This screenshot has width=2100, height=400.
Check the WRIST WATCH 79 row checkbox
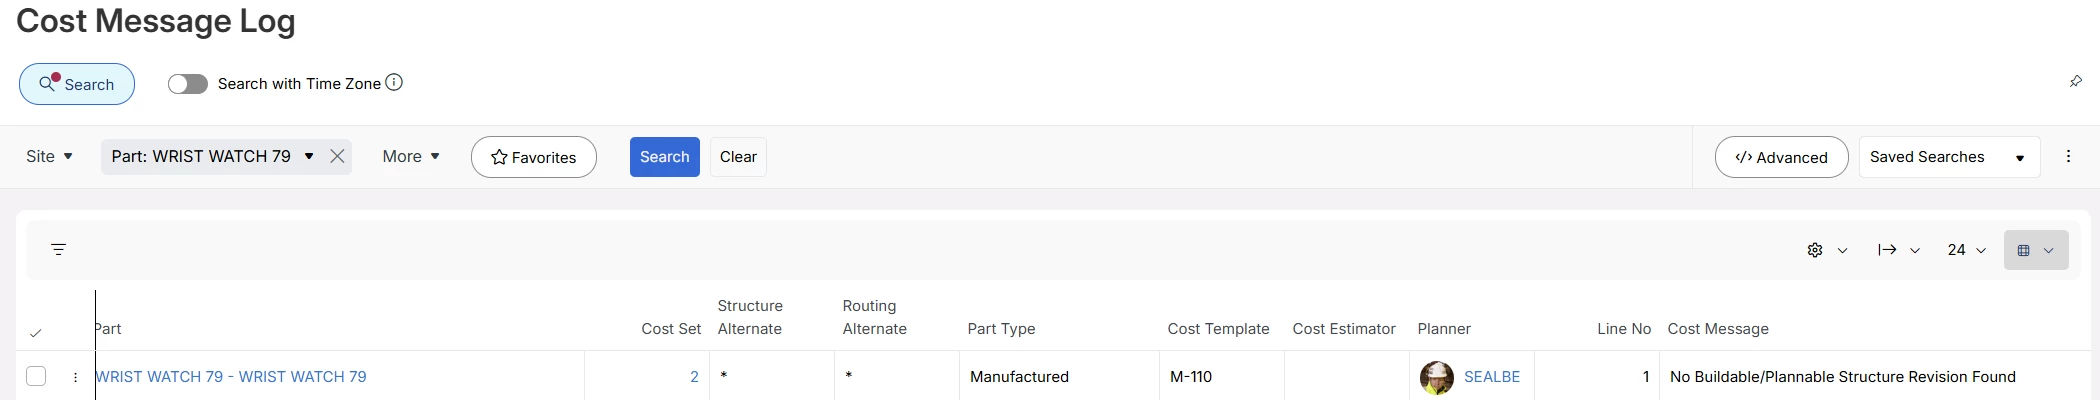pyautogui.click(x=36, y=377)
